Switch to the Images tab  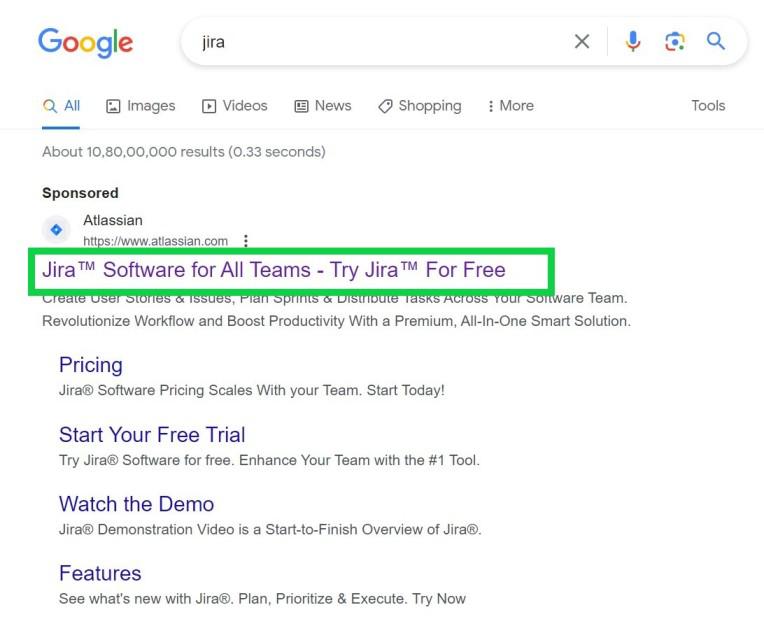coord(141,106)
